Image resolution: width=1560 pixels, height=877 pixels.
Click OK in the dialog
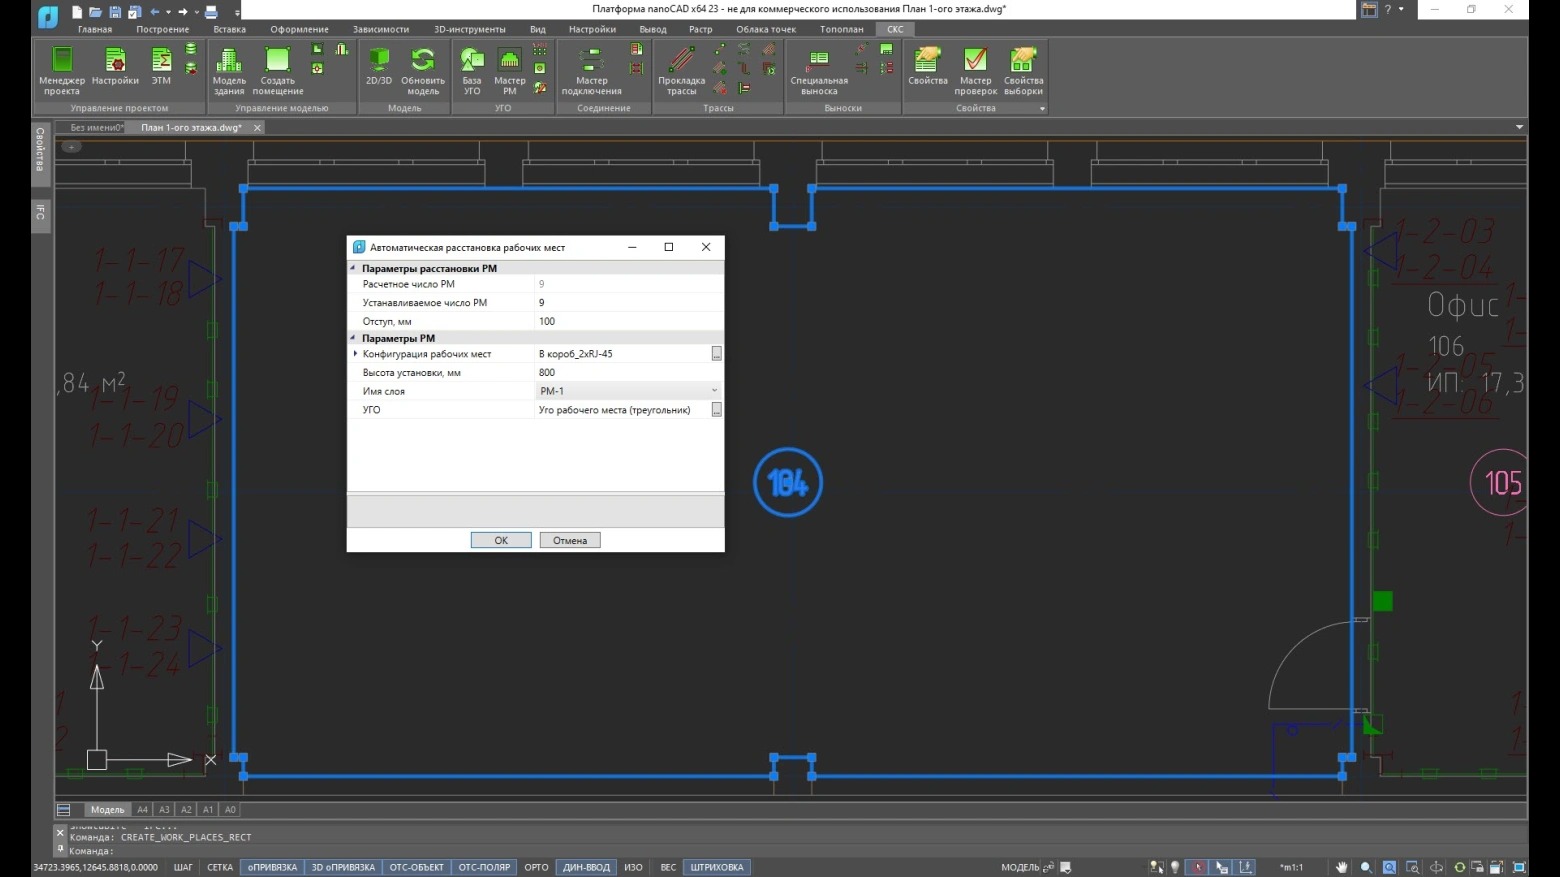point(501,540)
